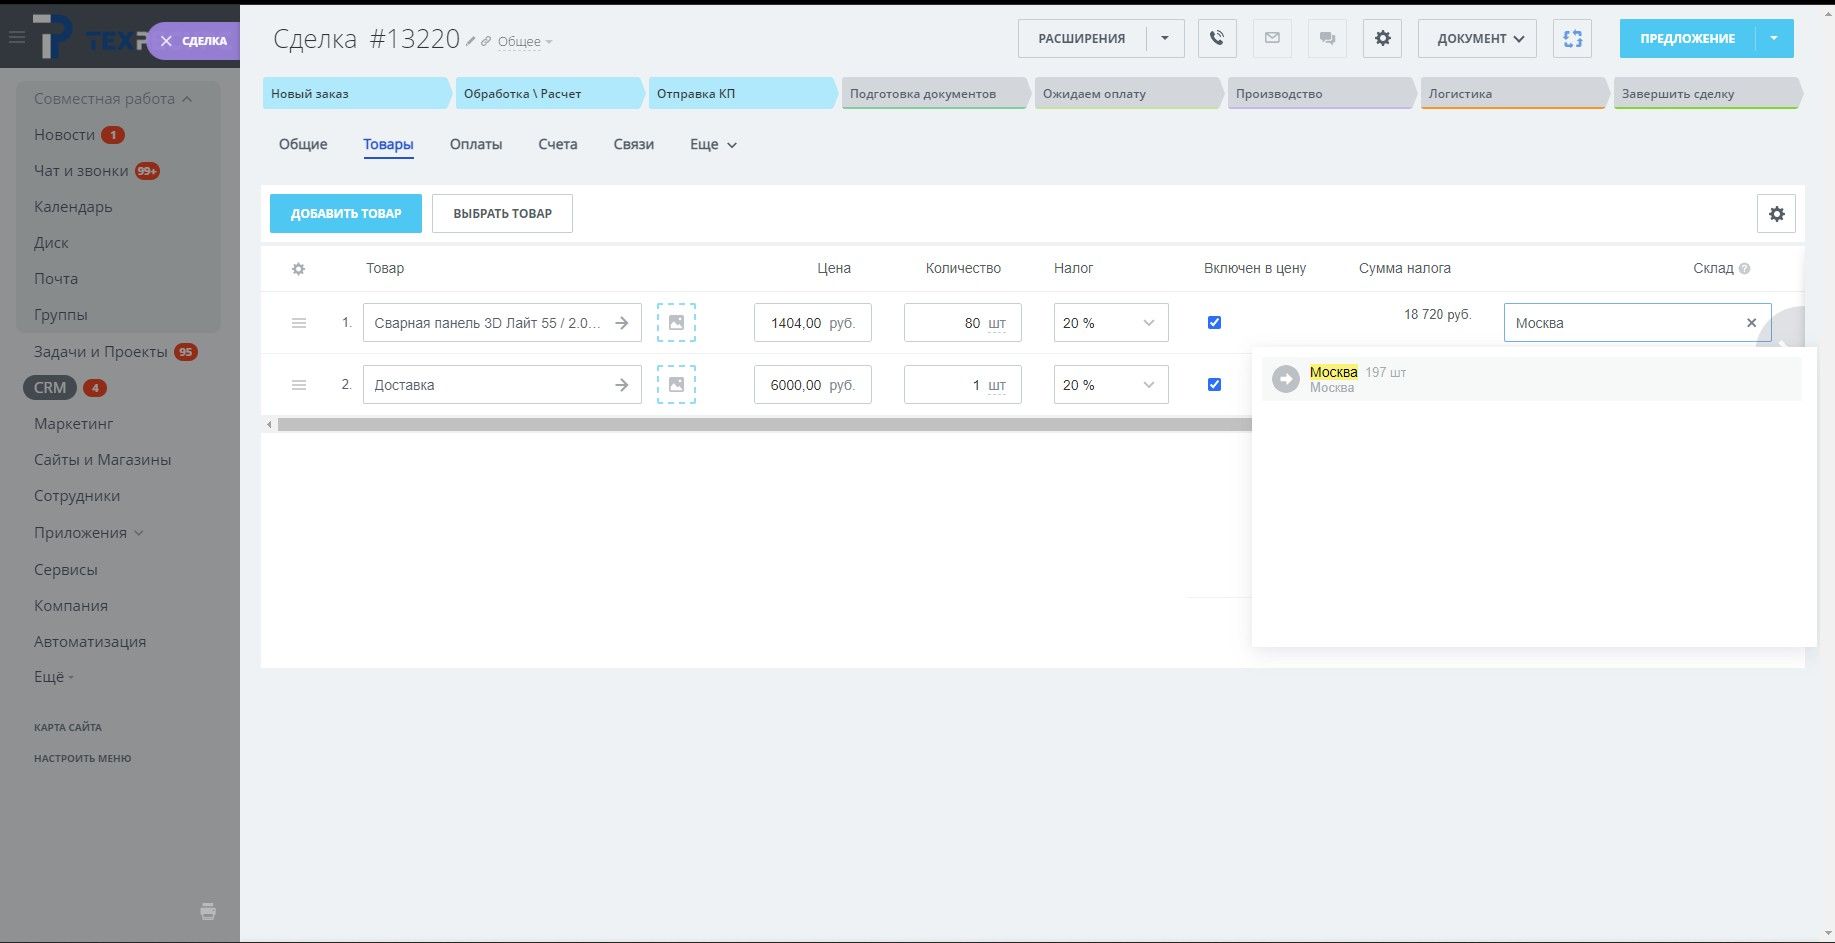Open the Счета tab

557,145
